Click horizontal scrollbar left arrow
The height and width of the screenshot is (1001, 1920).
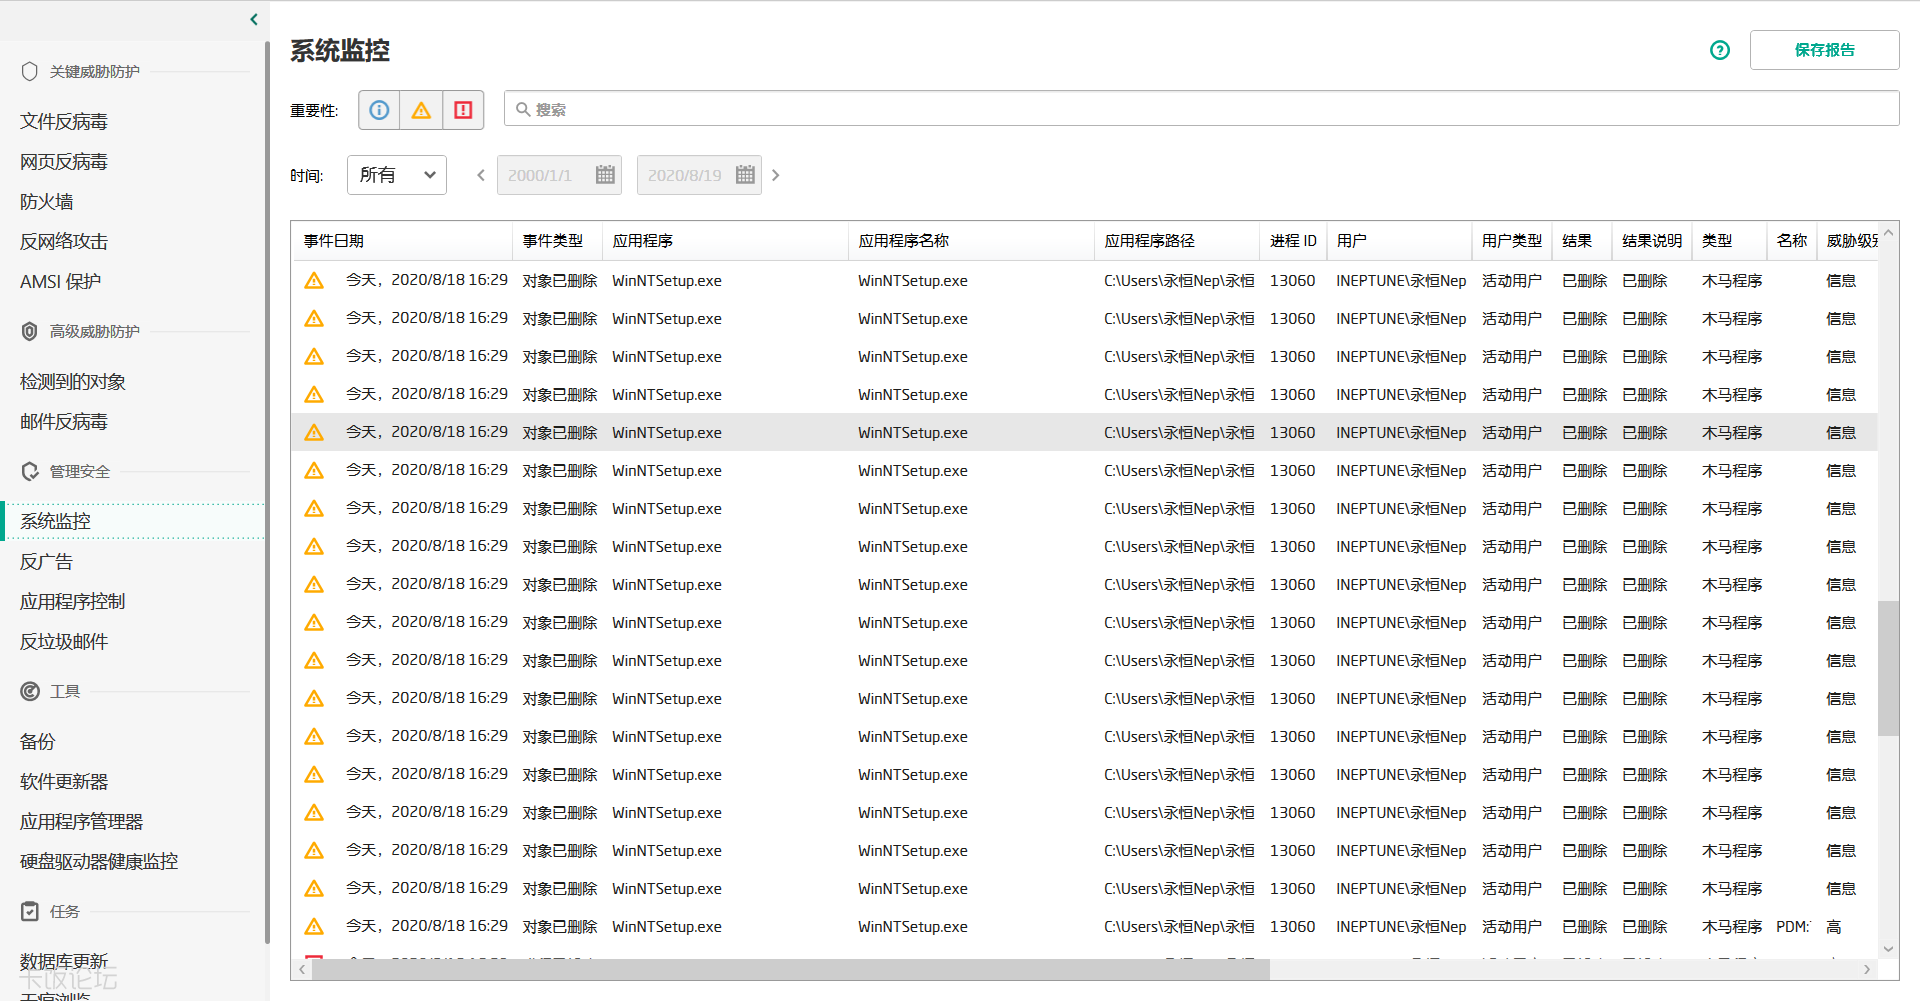coord(302,969)
